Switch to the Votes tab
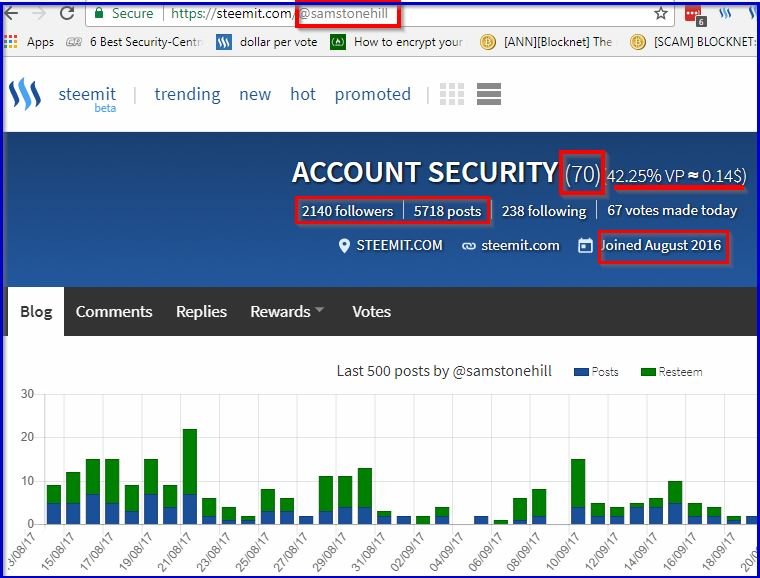 point(371,311)
